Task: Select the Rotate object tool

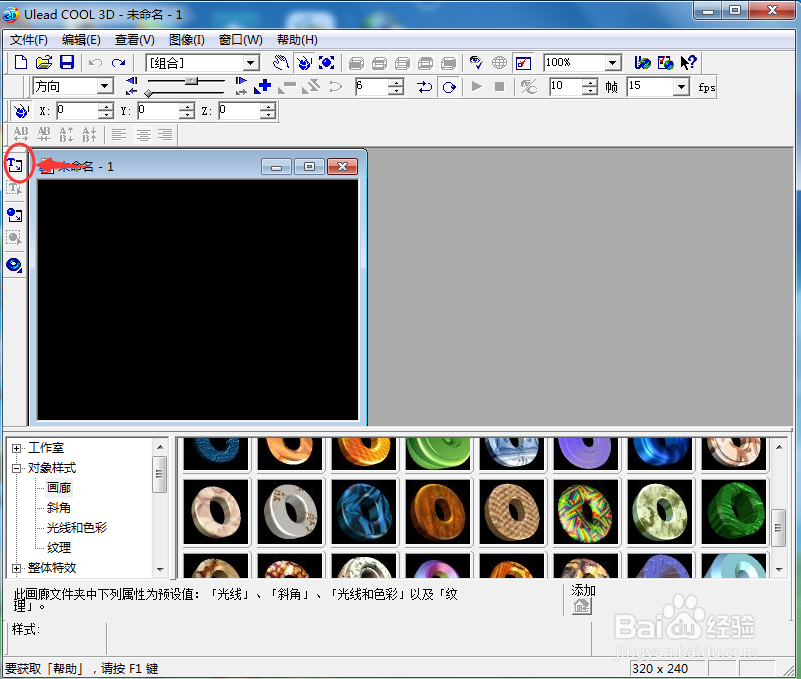Action: [x=304, y=63]
